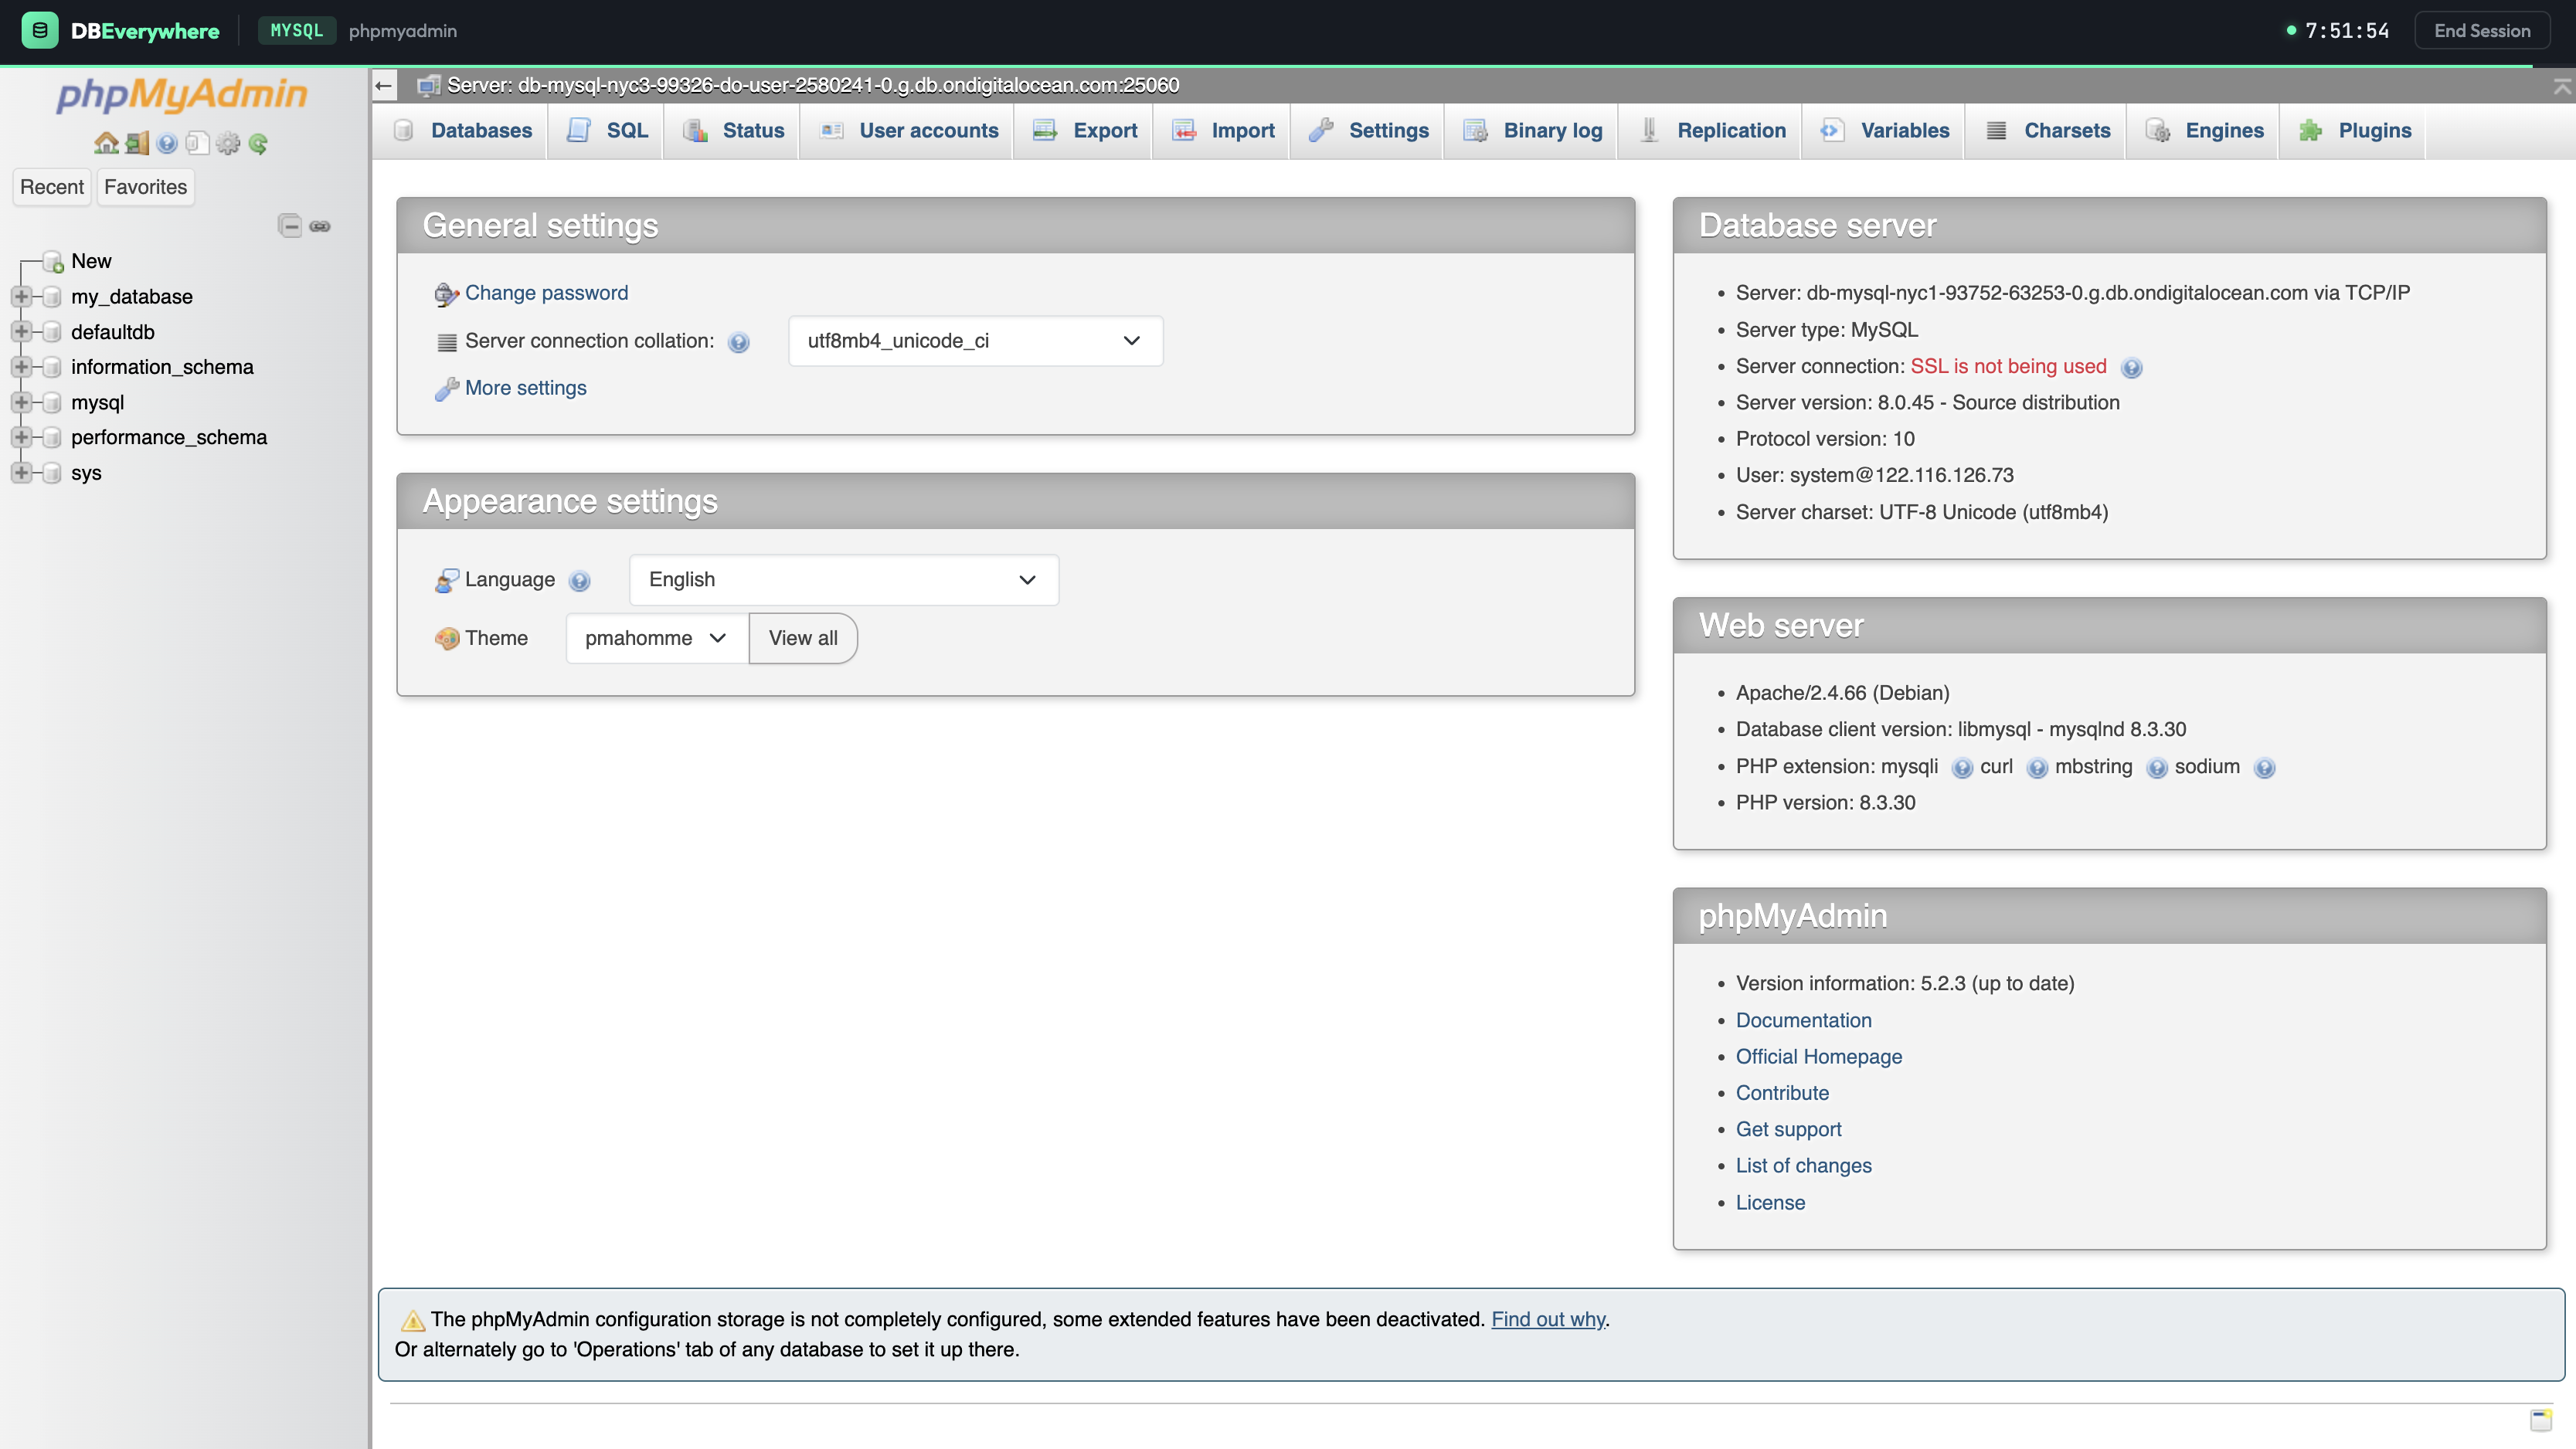2576x1449 pixels.
Task: Click the link-with-main-panel chain icon
Action: (x=320, y=226)
